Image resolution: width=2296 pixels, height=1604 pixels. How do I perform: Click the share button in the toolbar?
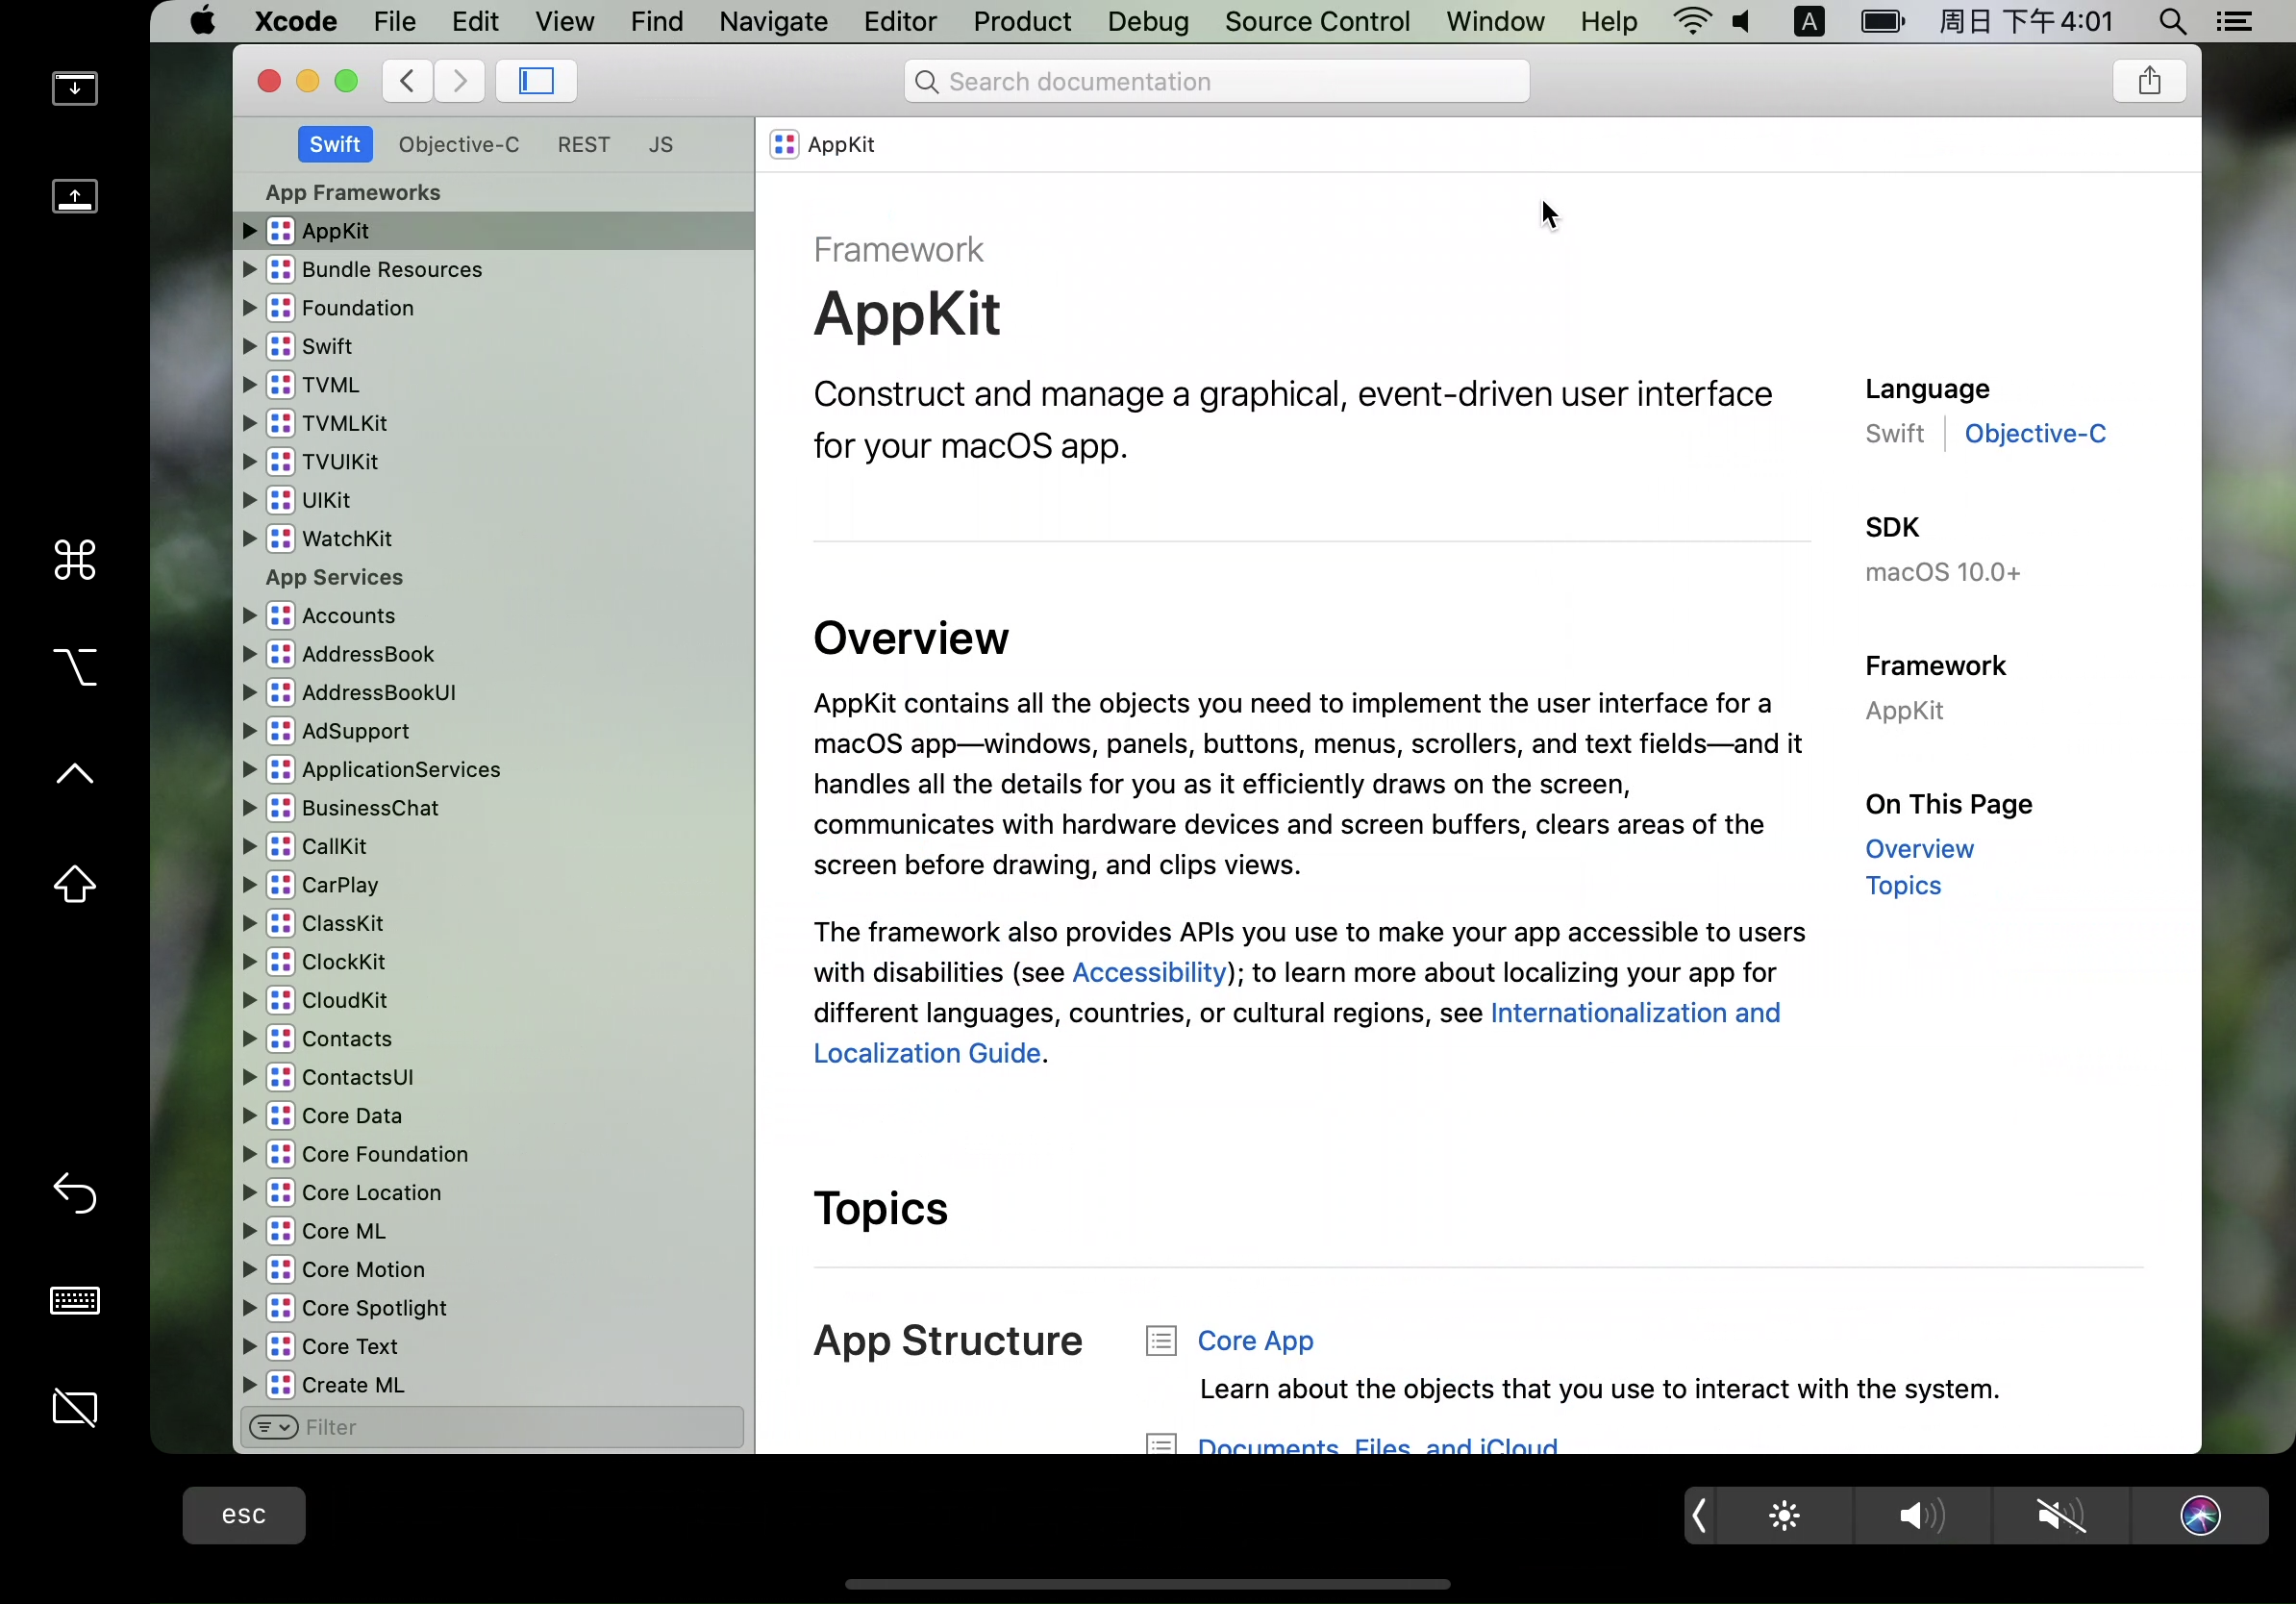pos(2149,81)
